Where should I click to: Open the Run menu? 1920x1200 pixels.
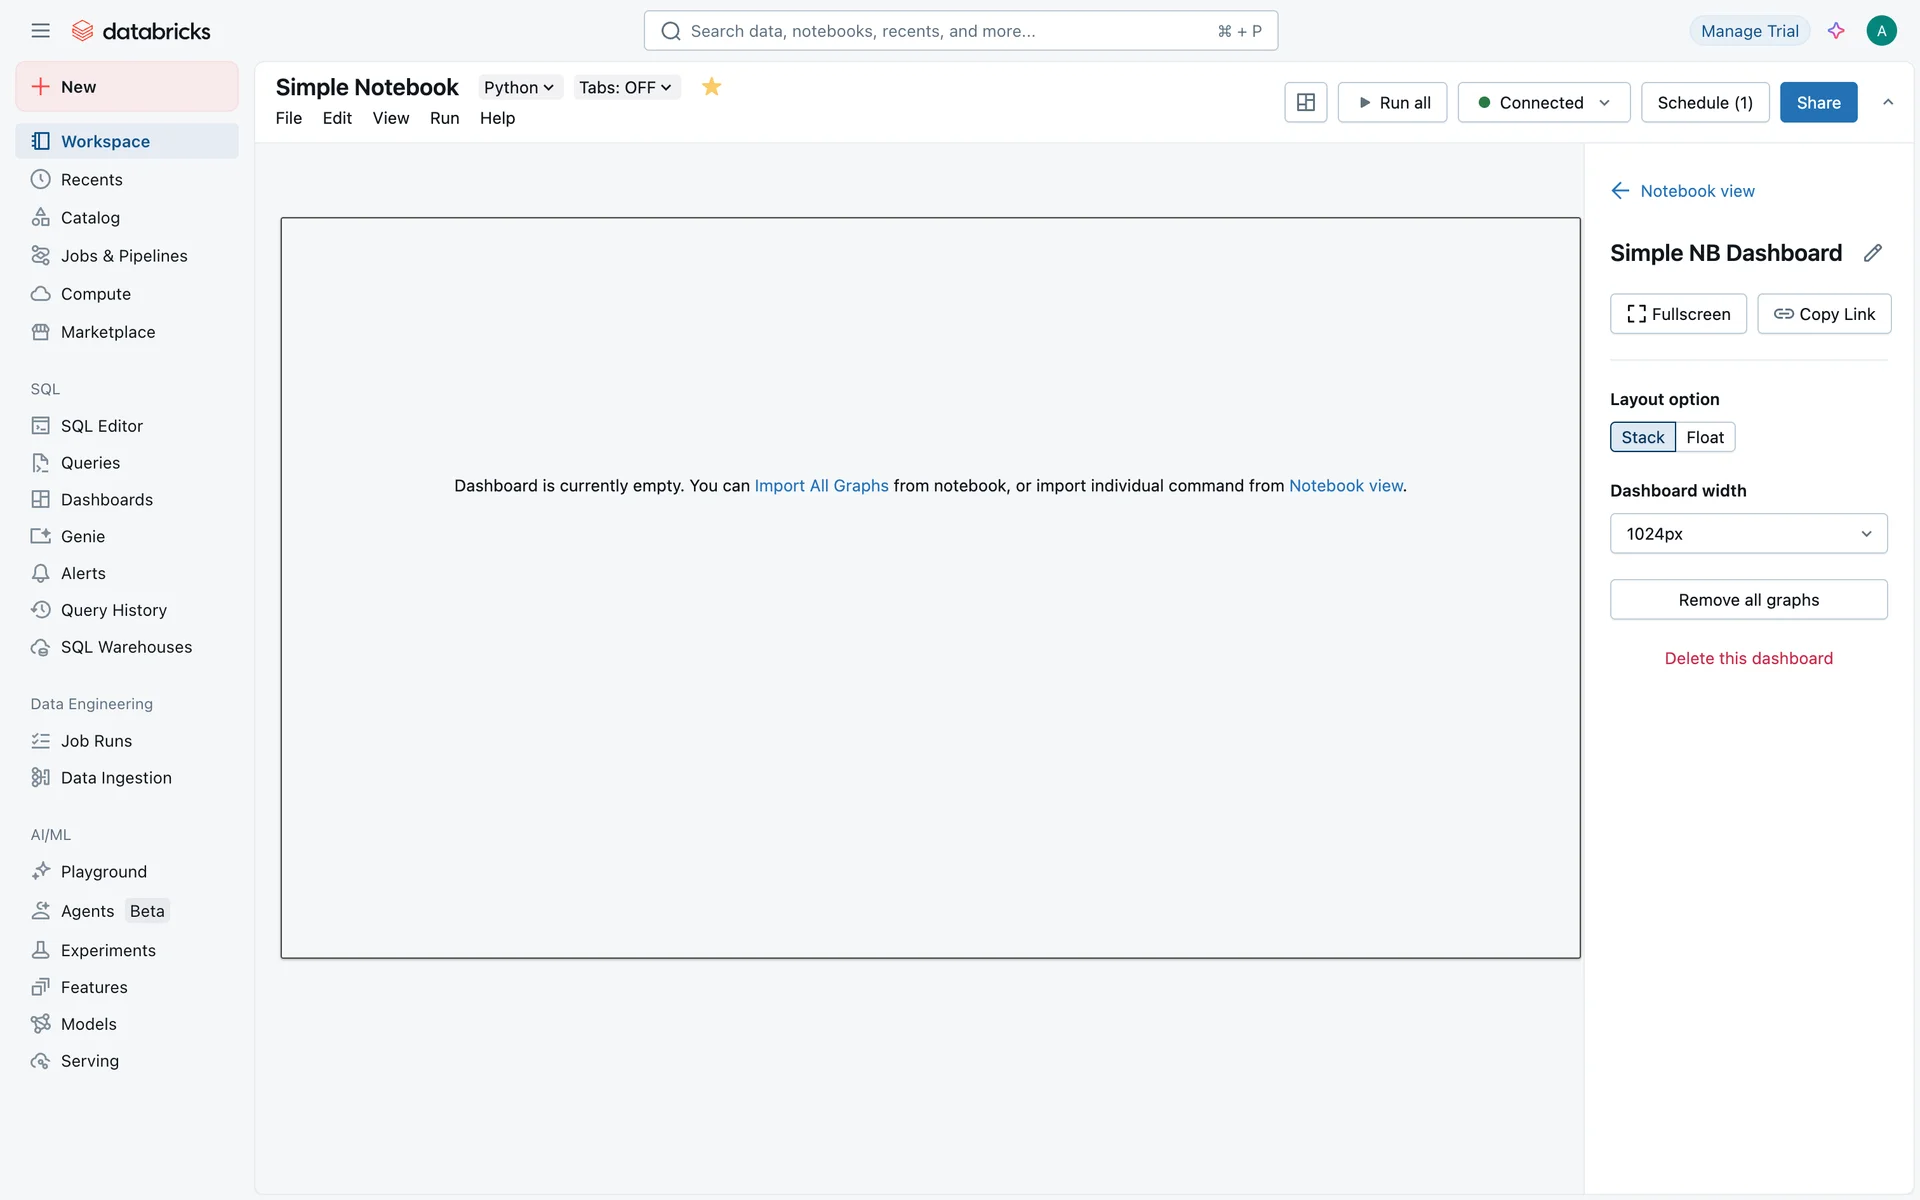coord(444,118)
